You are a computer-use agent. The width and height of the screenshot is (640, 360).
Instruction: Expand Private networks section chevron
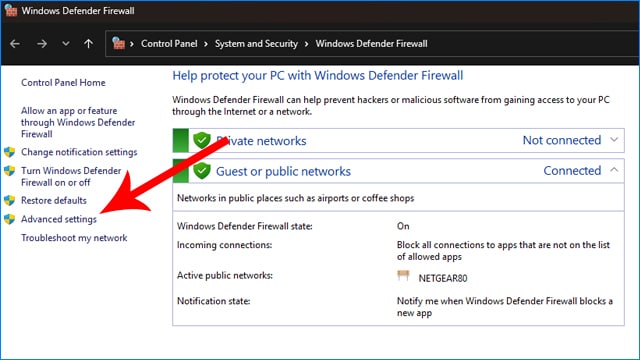[614, 140]
